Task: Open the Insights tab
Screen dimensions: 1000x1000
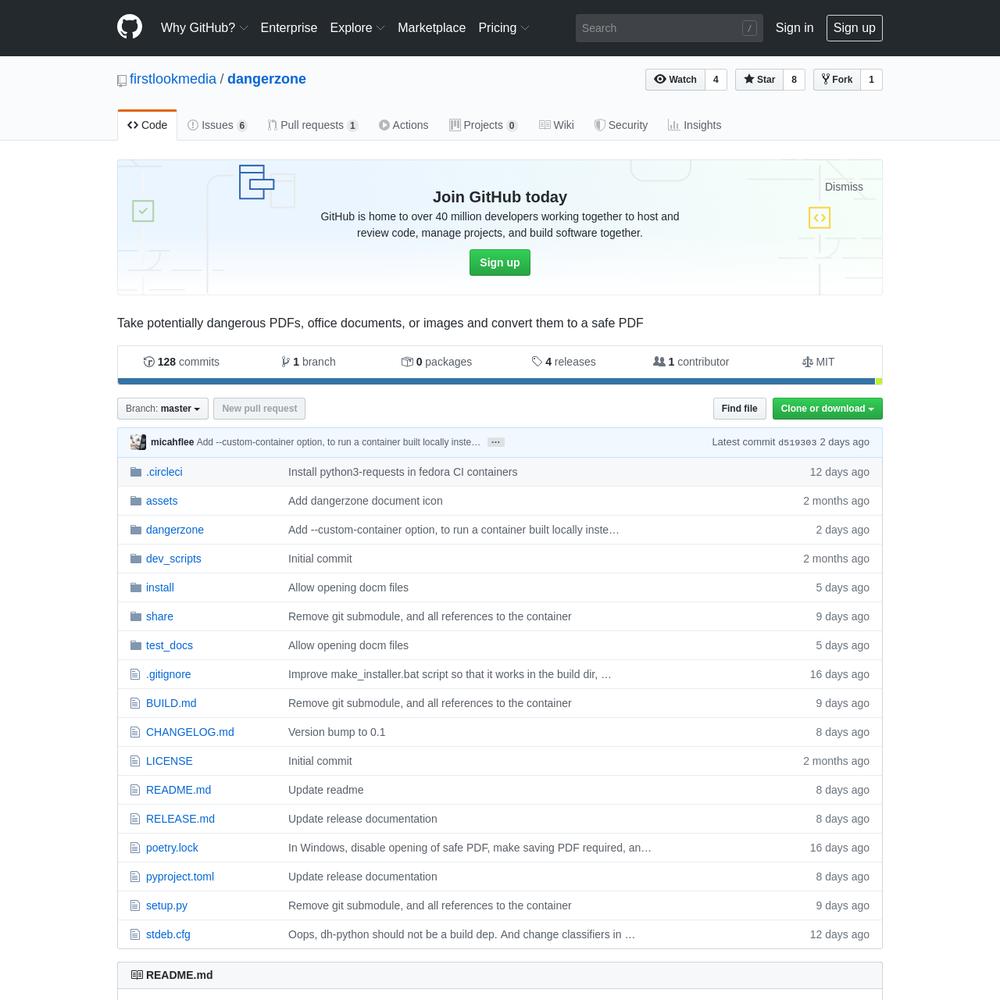Action: coord(695,125)
